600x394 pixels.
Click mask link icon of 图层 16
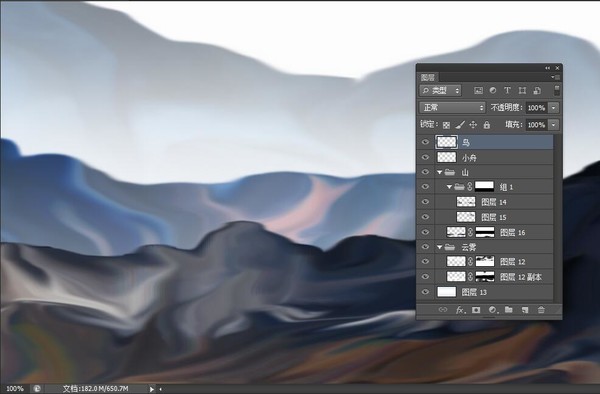click(470, 232)
